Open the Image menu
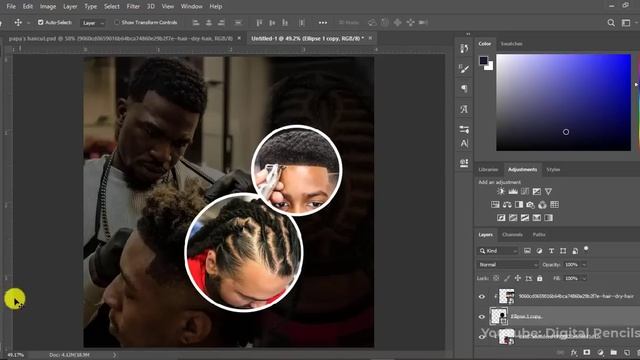640x360 pixels. (x=48, y=7)
